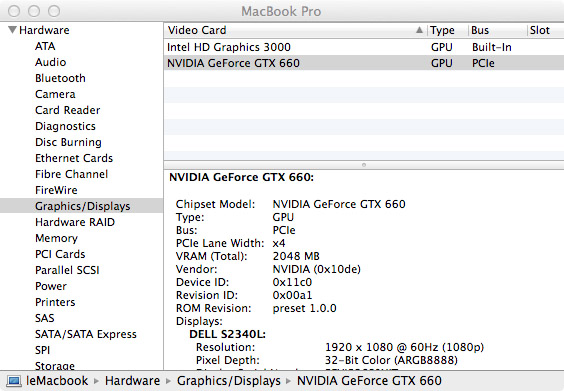Viewport: 564px width, 391px height.
Task: Click the Hardware category label in sidebar
Action: 44,30
